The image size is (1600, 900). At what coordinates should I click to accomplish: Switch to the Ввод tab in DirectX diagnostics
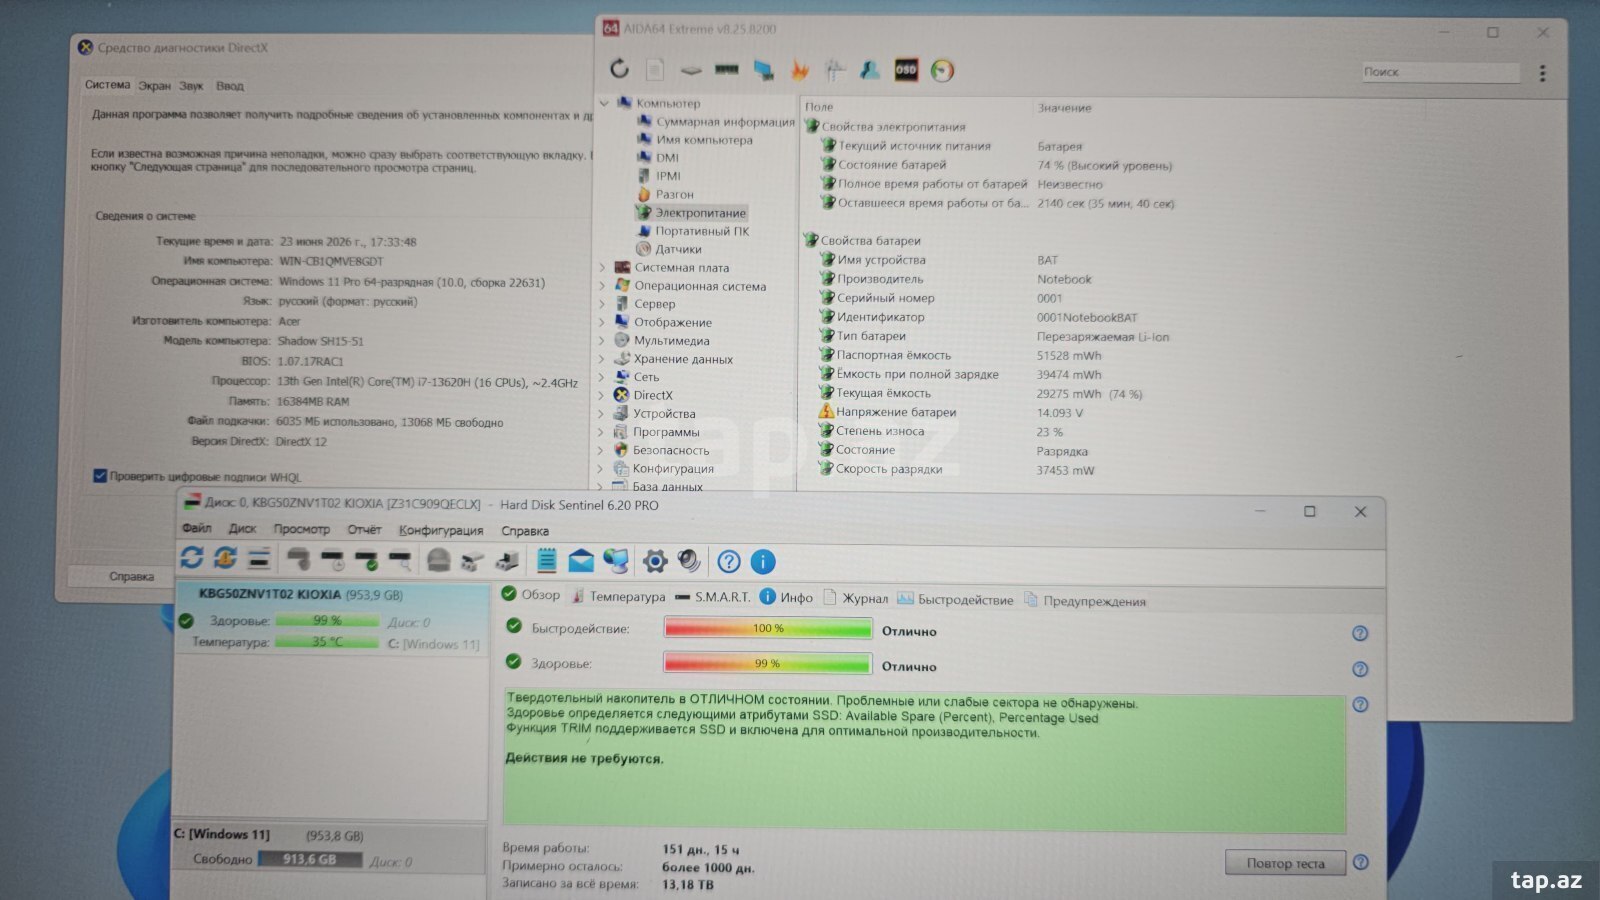(230, 86)
